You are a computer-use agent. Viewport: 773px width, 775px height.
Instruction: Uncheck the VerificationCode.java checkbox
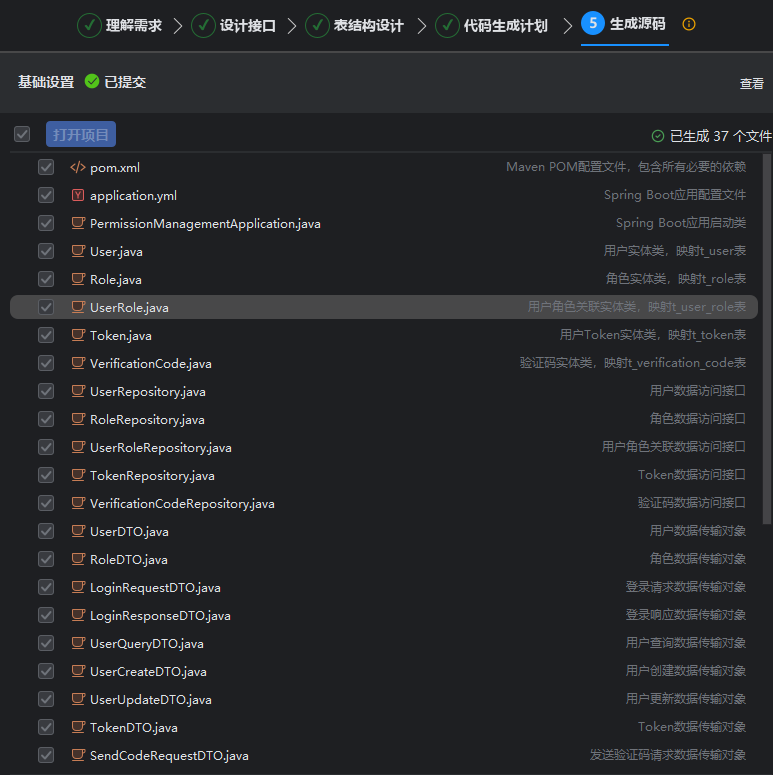[x=46, y=364]
